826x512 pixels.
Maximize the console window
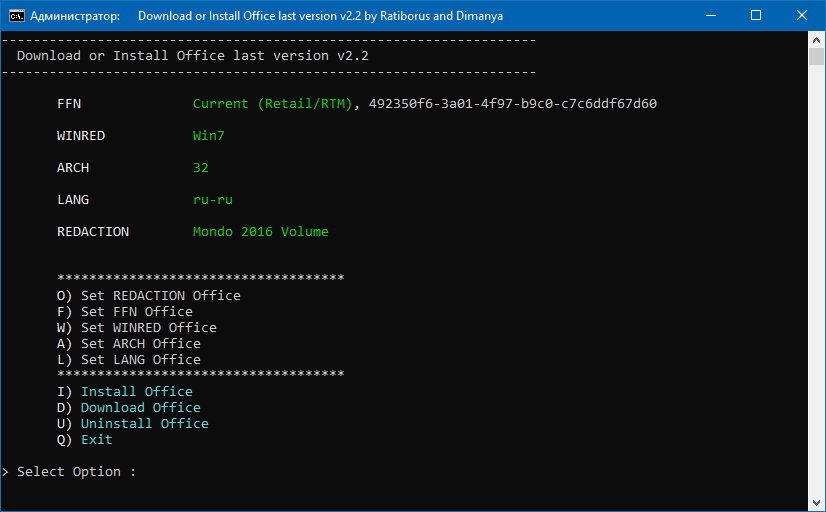(756, 15)
